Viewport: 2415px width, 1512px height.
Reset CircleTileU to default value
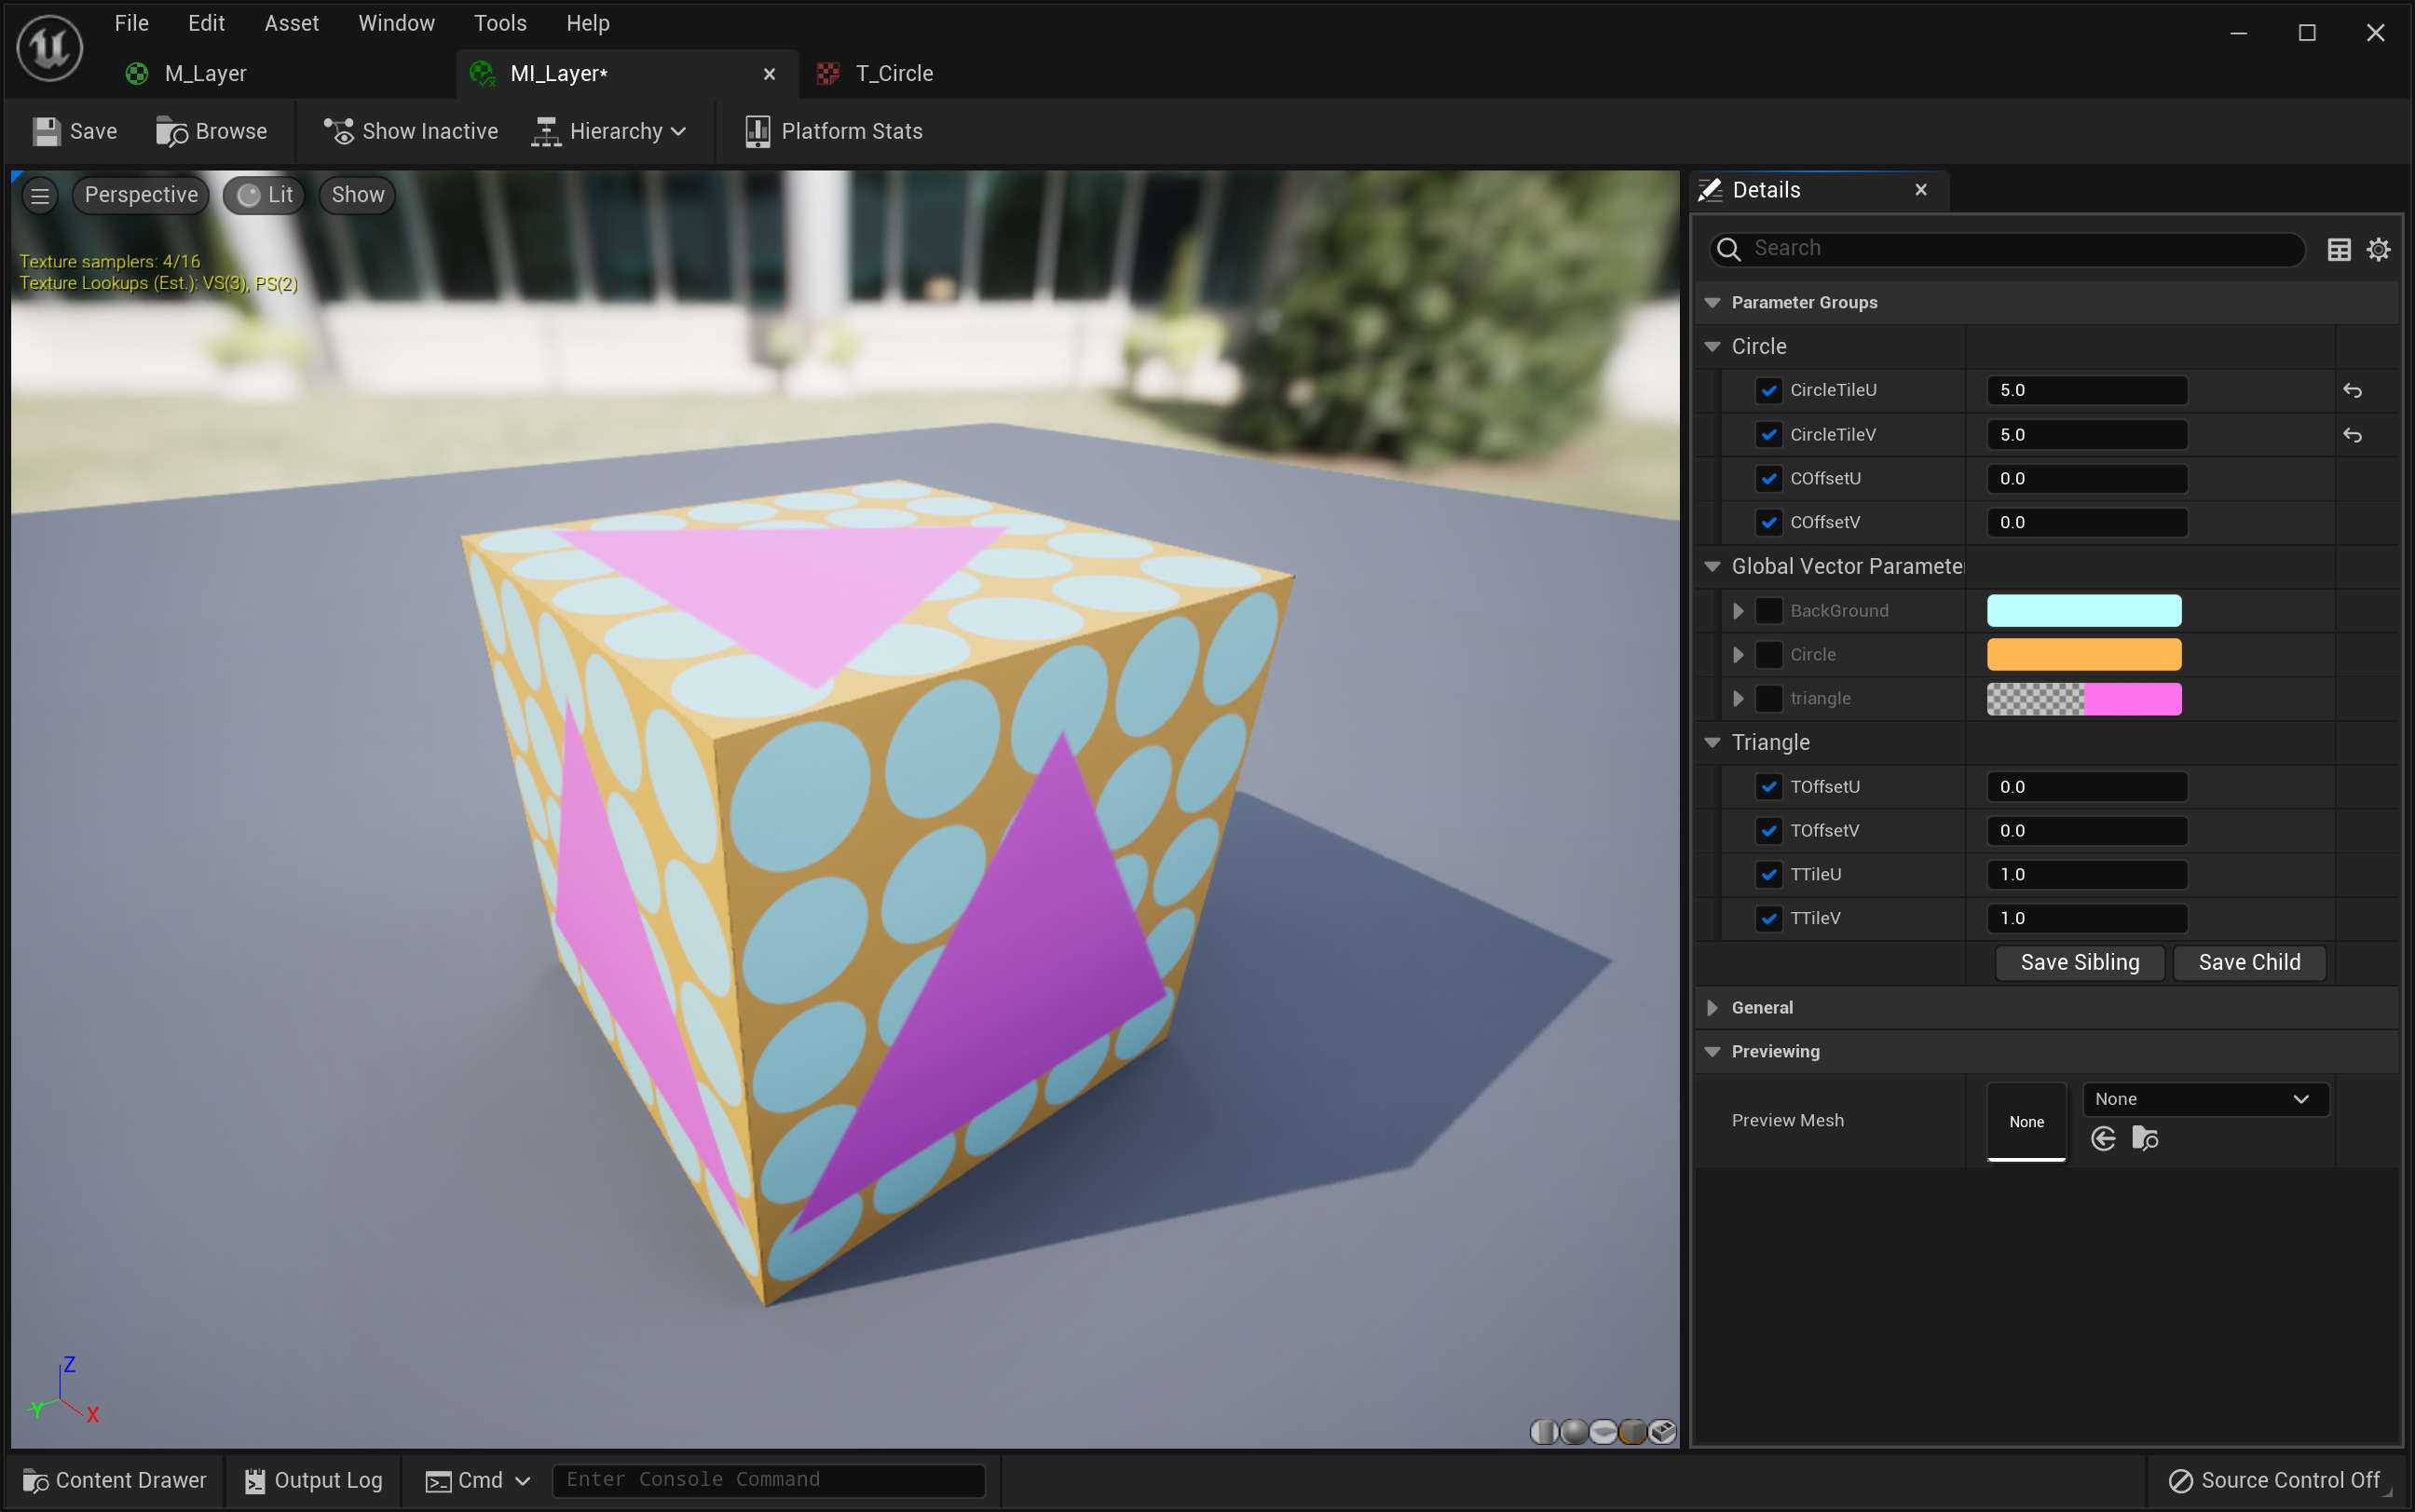coord(2352,391)
